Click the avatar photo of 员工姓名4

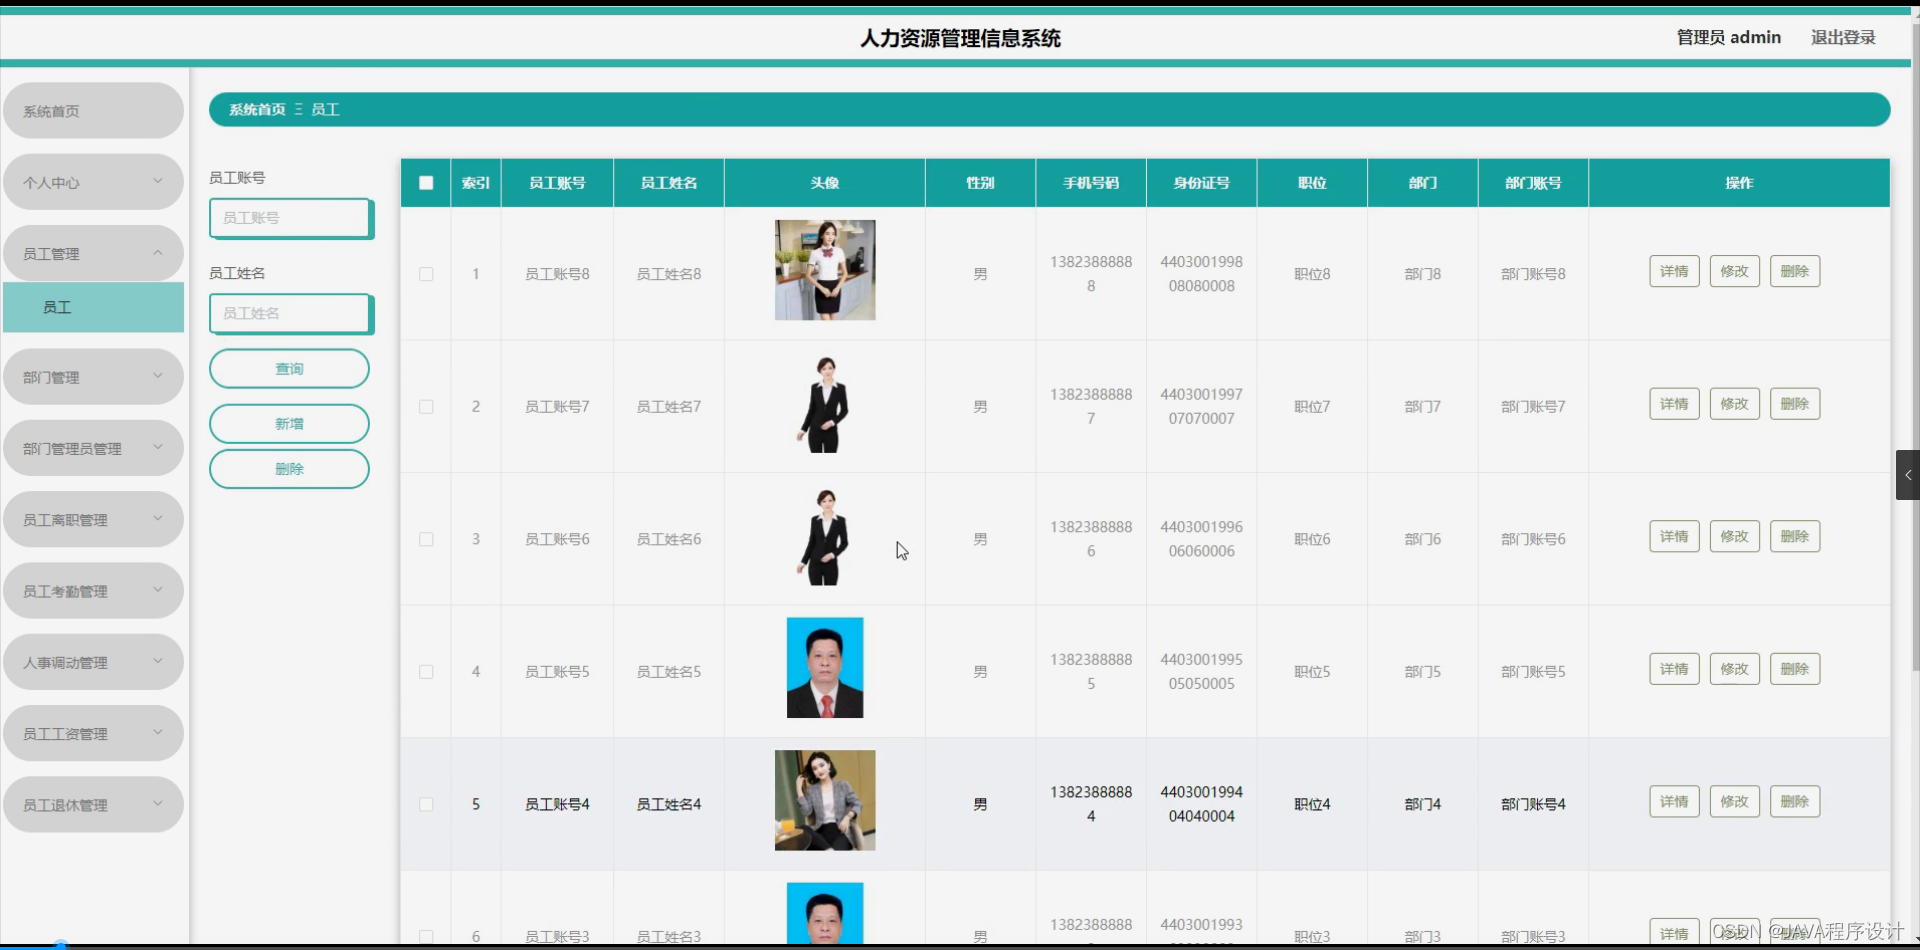click(x=825, y=800)
